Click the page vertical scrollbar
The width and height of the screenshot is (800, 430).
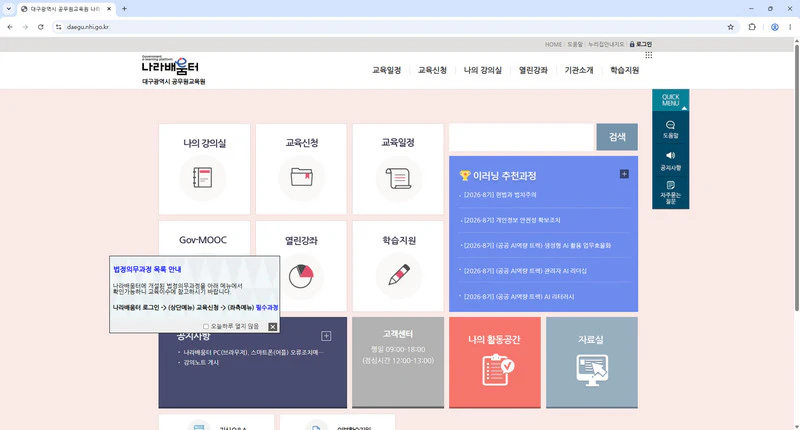point(796,176)
